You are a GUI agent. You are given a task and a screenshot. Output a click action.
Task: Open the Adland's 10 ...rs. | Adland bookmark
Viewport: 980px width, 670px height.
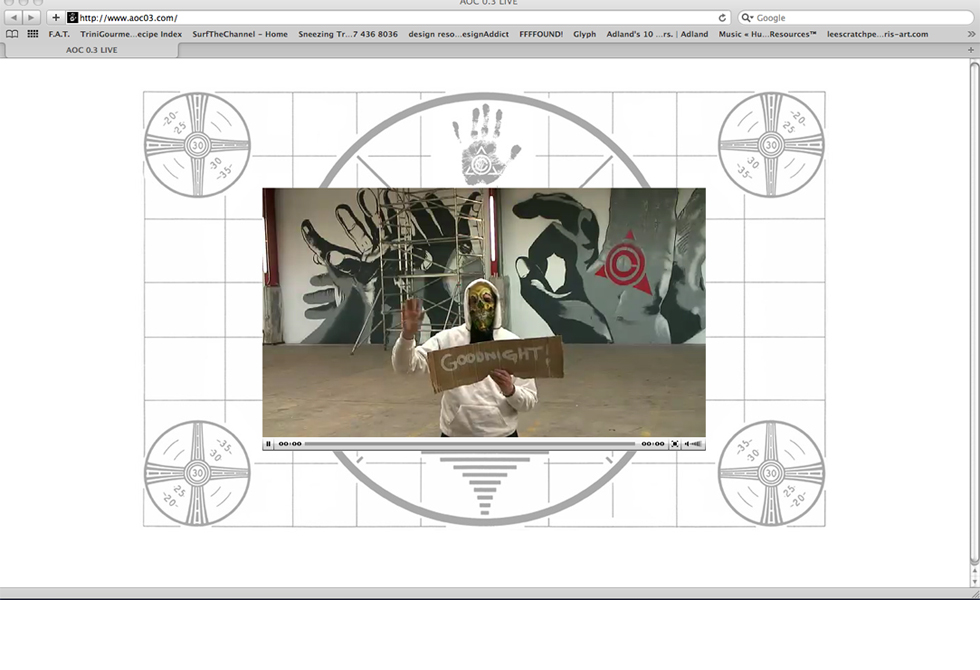657,34
